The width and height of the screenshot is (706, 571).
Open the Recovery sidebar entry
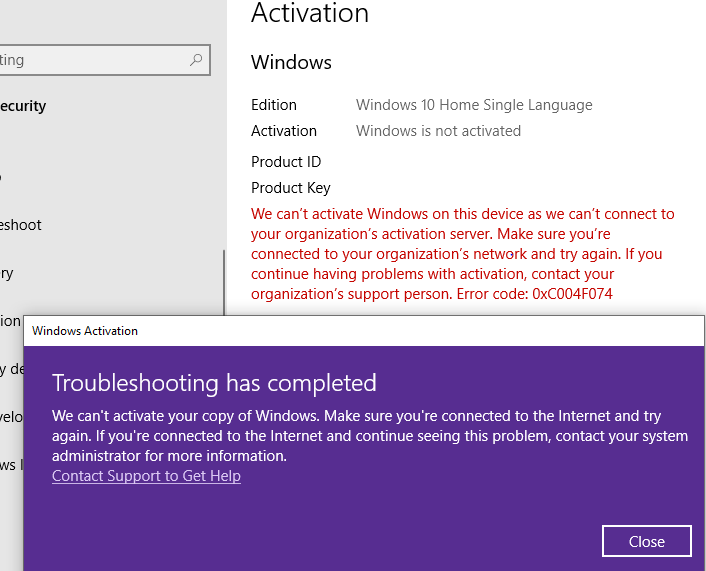pyautogui.click(x=7, y=273)
